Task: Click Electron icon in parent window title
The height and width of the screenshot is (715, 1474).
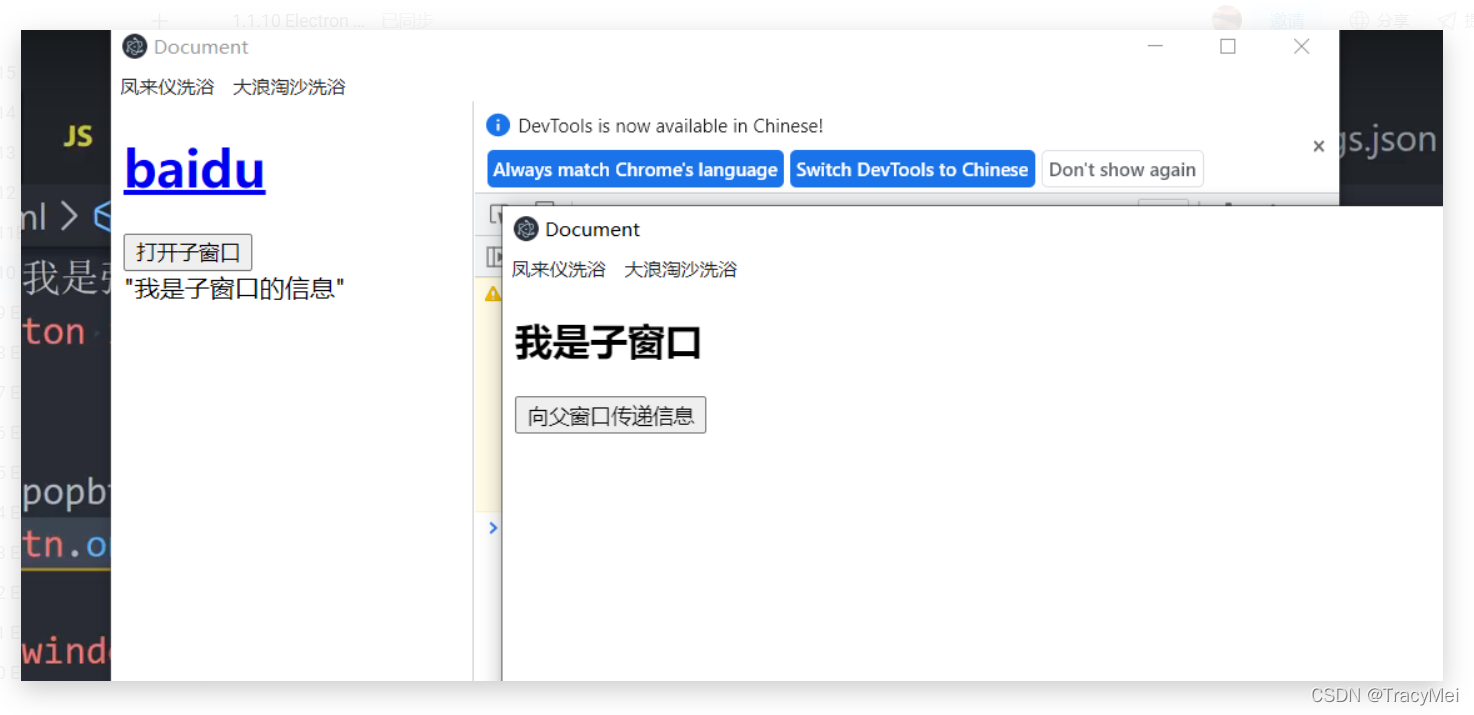Action: pos(134,46)
